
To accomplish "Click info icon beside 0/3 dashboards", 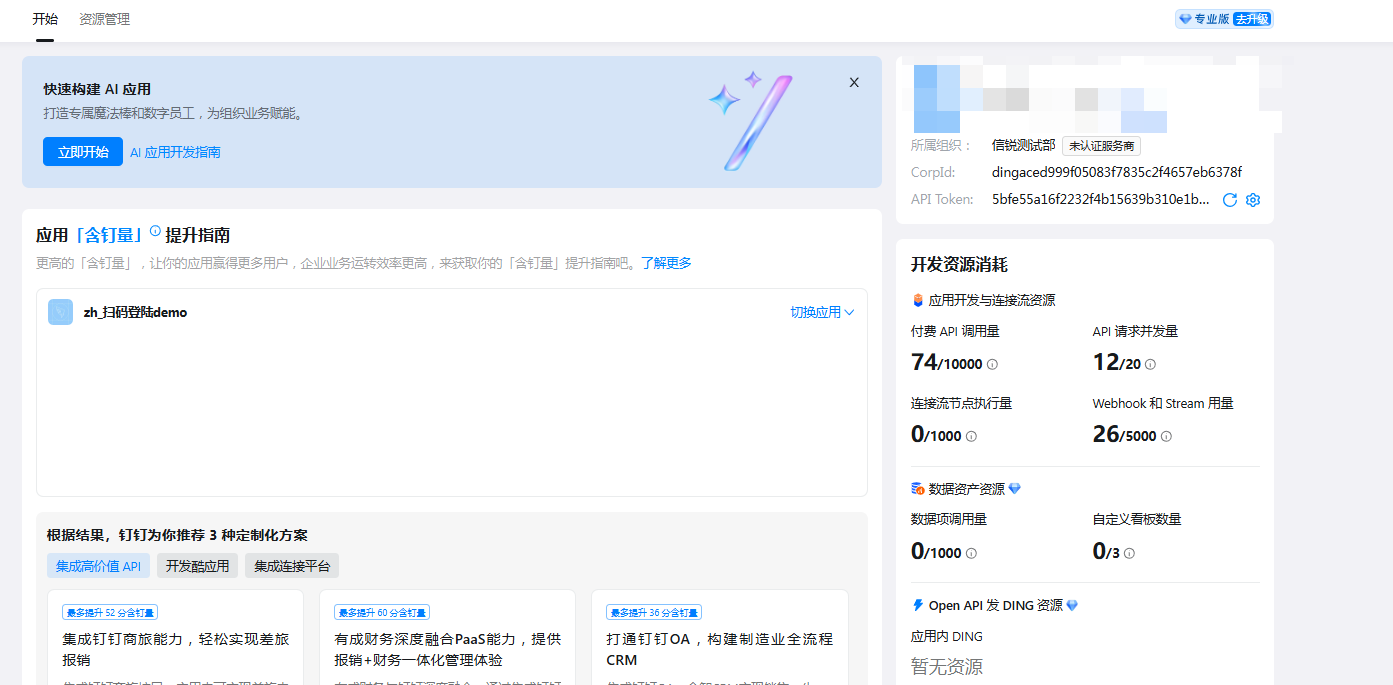I will pos(1129,553).
